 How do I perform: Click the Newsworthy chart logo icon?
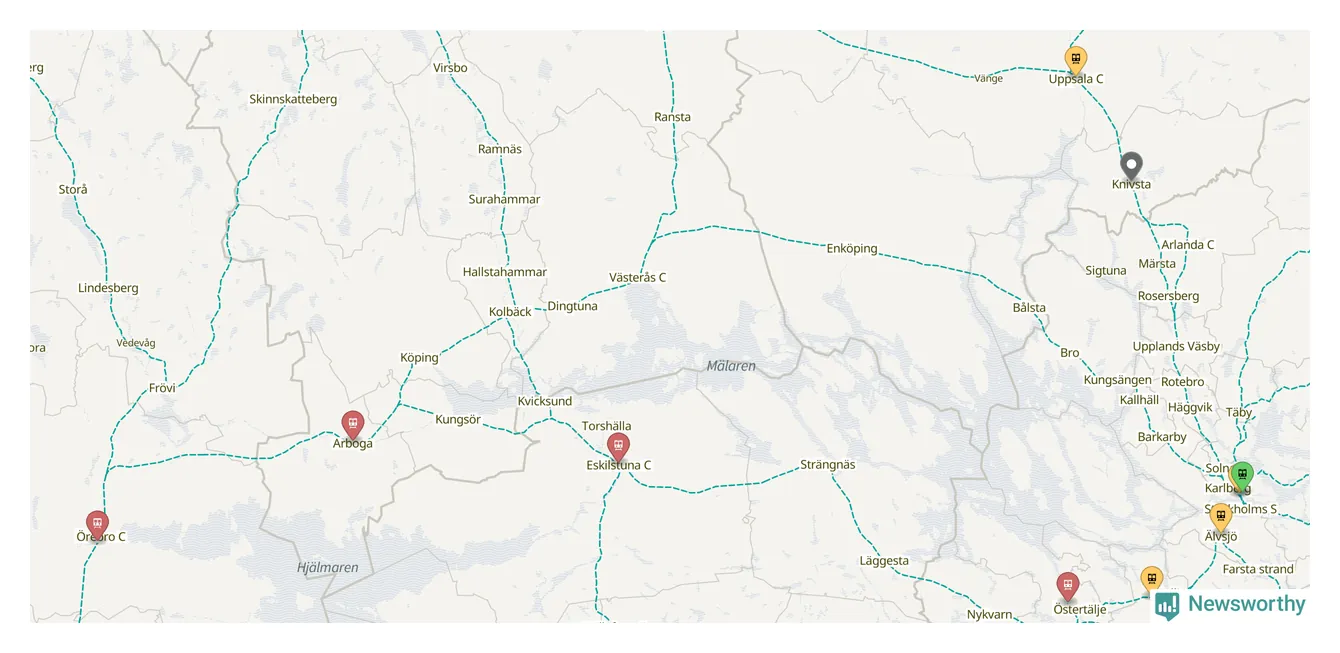pyautogui.click(x=1167, y=605)
